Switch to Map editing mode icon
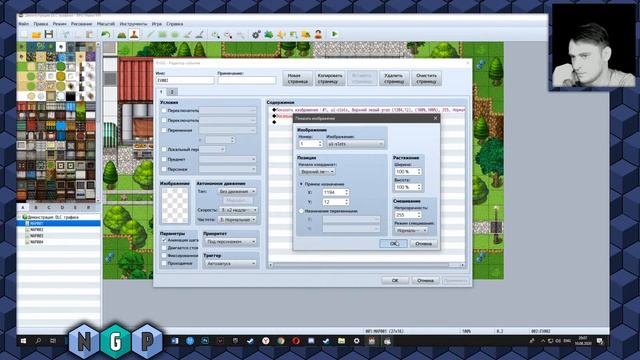This screenshot has height=360, width=640. pos(121,35)
